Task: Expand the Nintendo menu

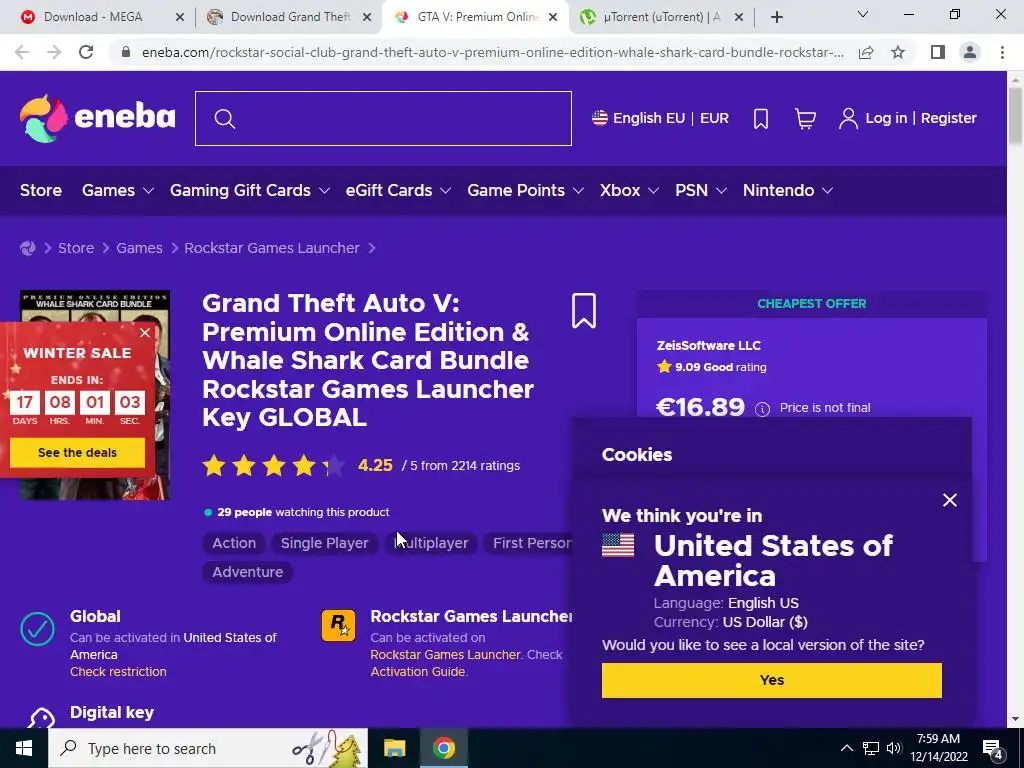Action: (788, 191)
